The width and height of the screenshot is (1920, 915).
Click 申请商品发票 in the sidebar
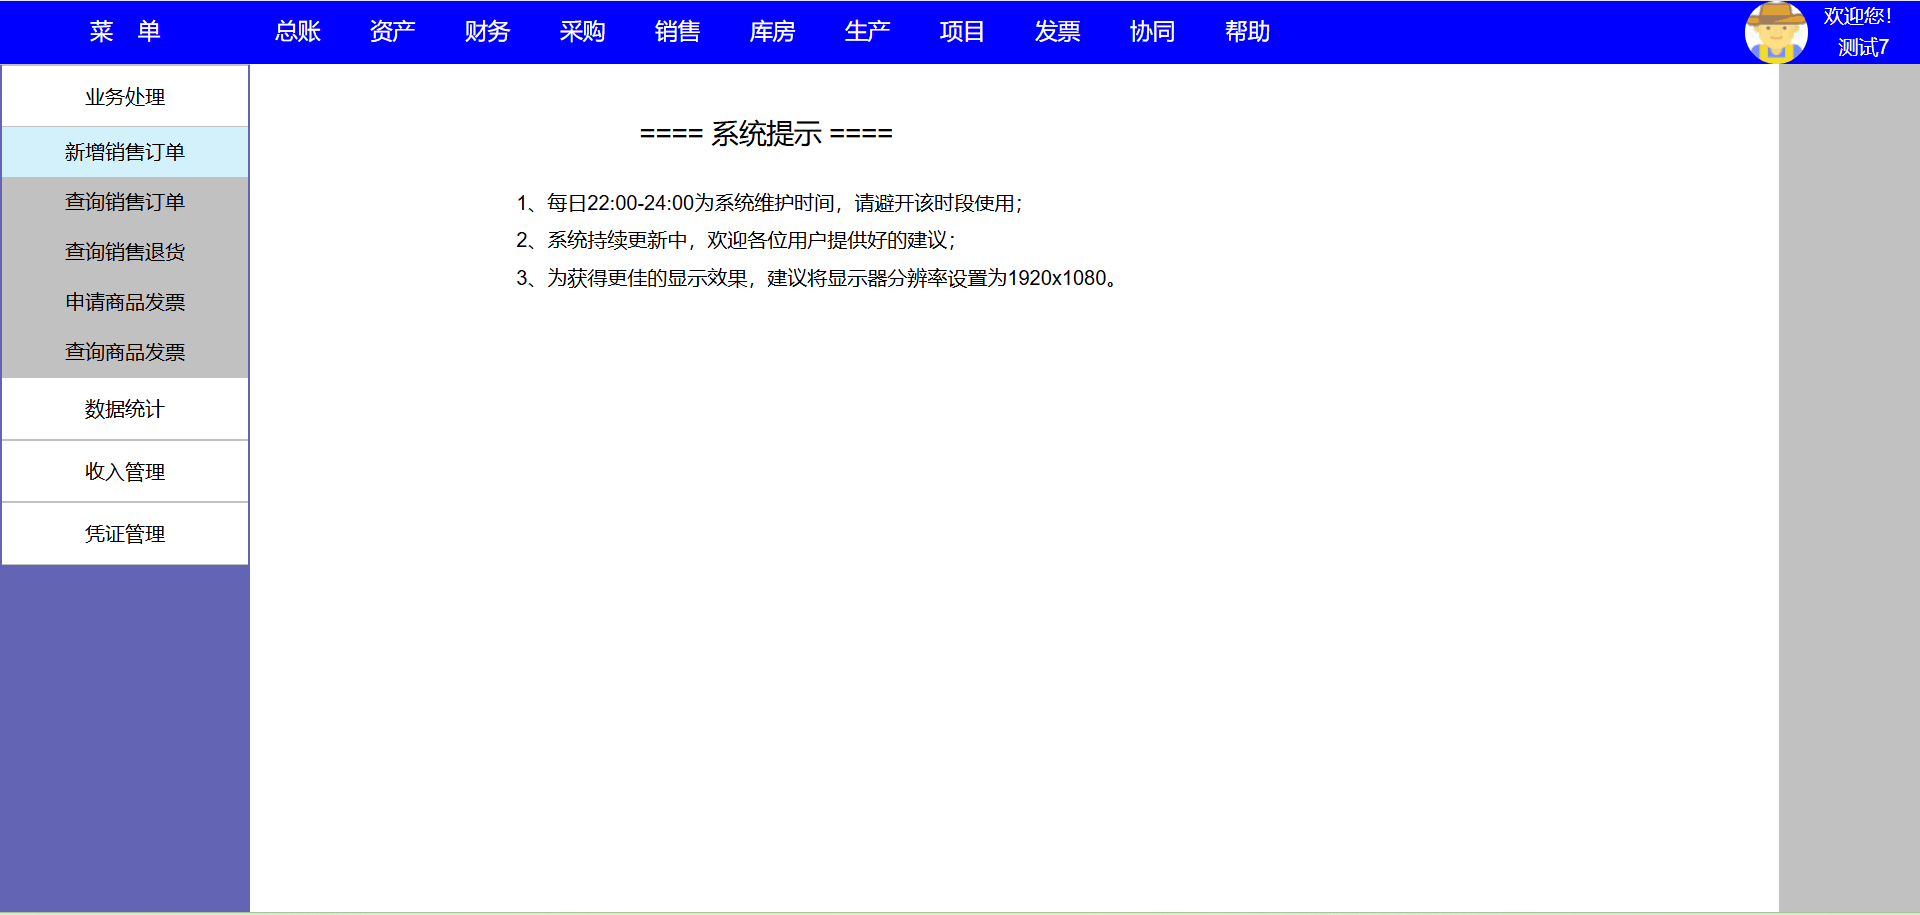pos(125,302)
